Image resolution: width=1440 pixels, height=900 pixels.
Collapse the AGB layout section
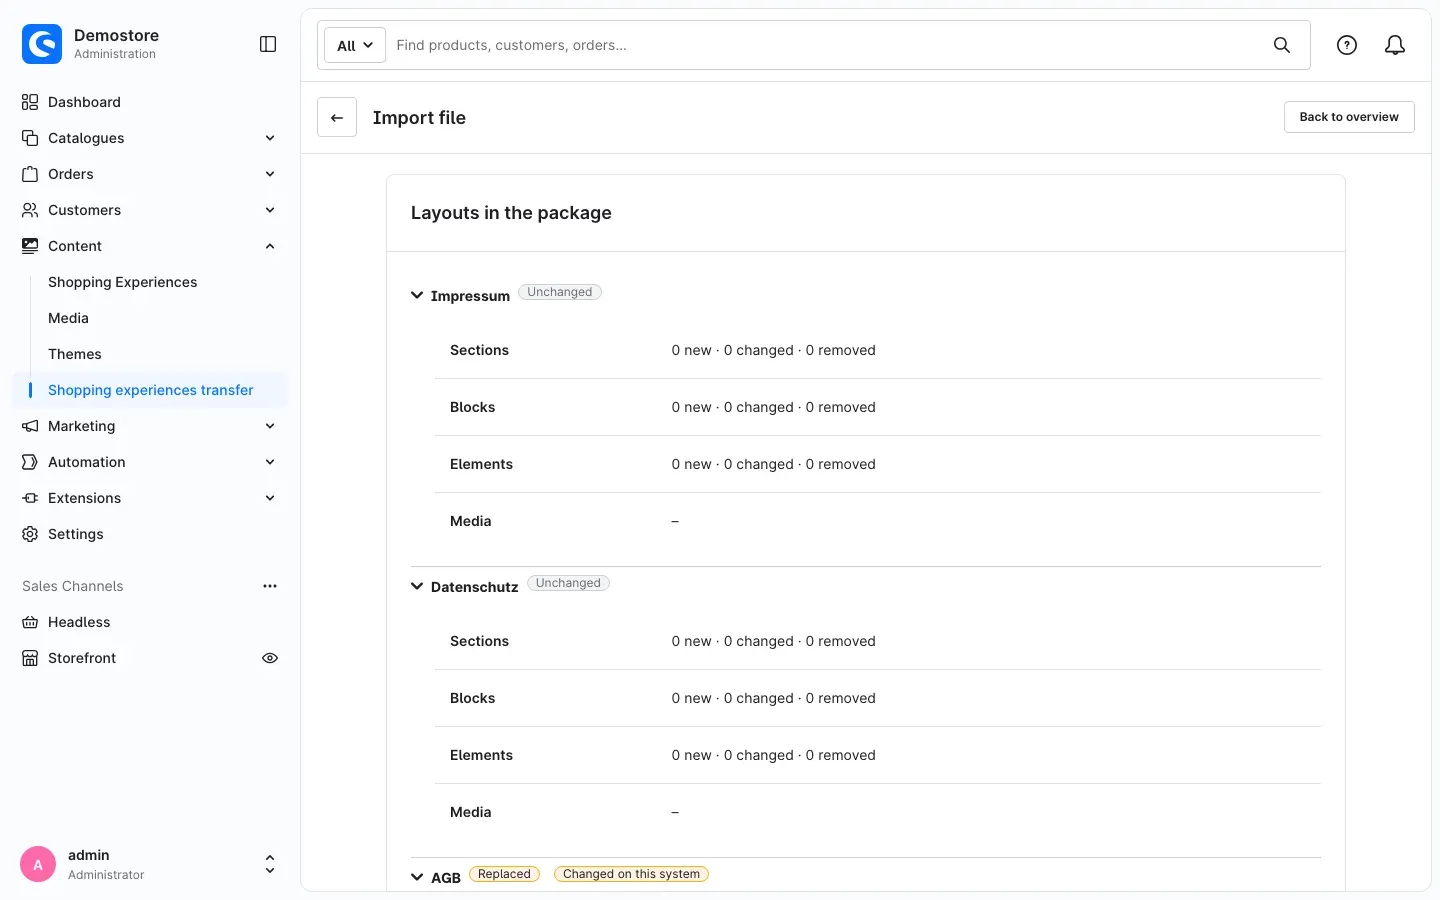(417, 878)
